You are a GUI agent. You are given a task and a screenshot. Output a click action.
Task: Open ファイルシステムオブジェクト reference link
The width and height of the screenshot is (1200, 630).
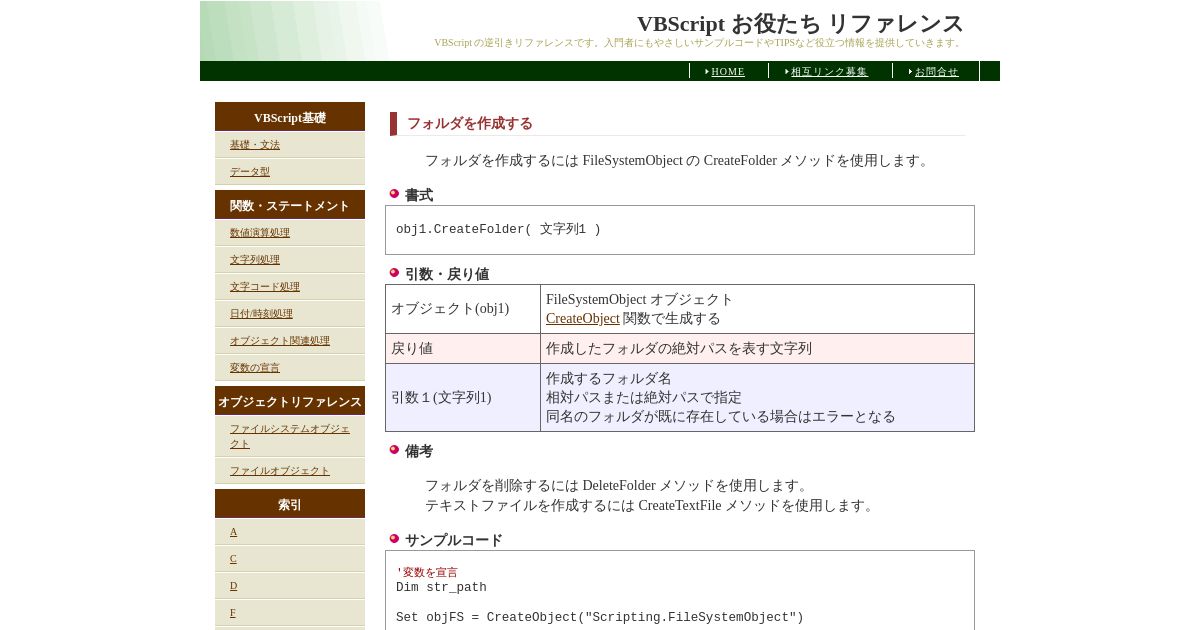tap(290, 436)
